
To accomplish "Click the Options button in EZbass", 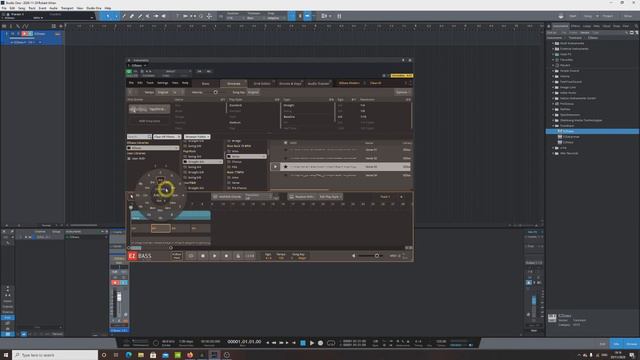I will pos(402,92).
